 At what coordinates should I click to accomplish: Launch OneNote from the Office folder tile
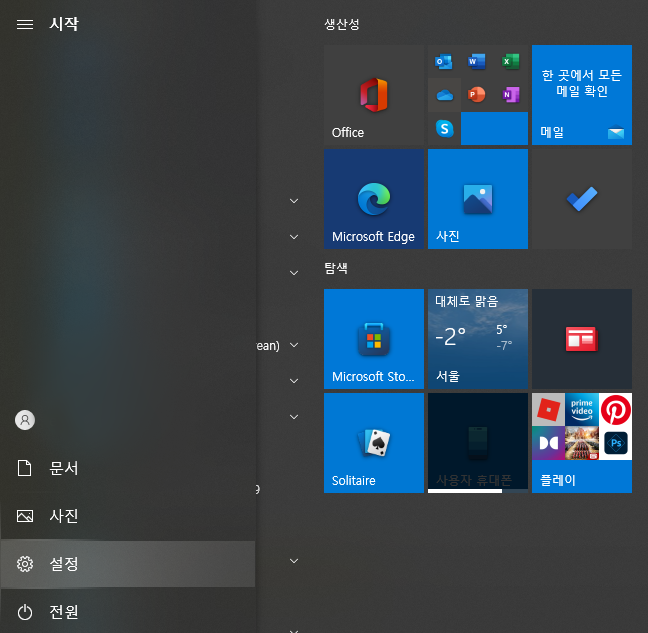pos(511,95)
